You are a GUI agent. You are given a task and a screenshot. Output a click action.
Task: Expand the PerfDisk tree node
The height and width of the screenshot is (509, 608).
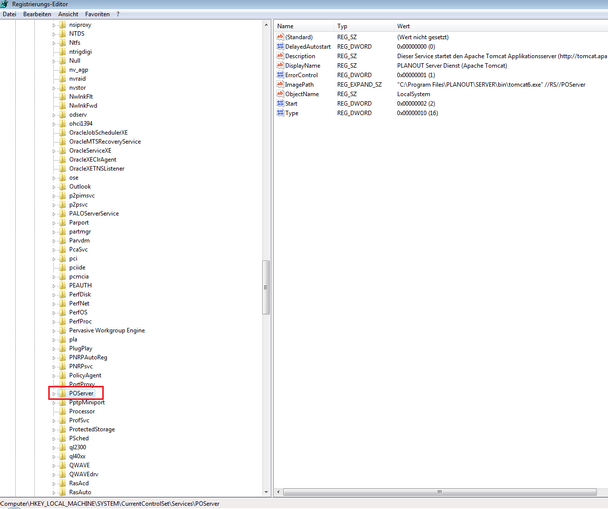pyautogui.click(x=54, y=295)
